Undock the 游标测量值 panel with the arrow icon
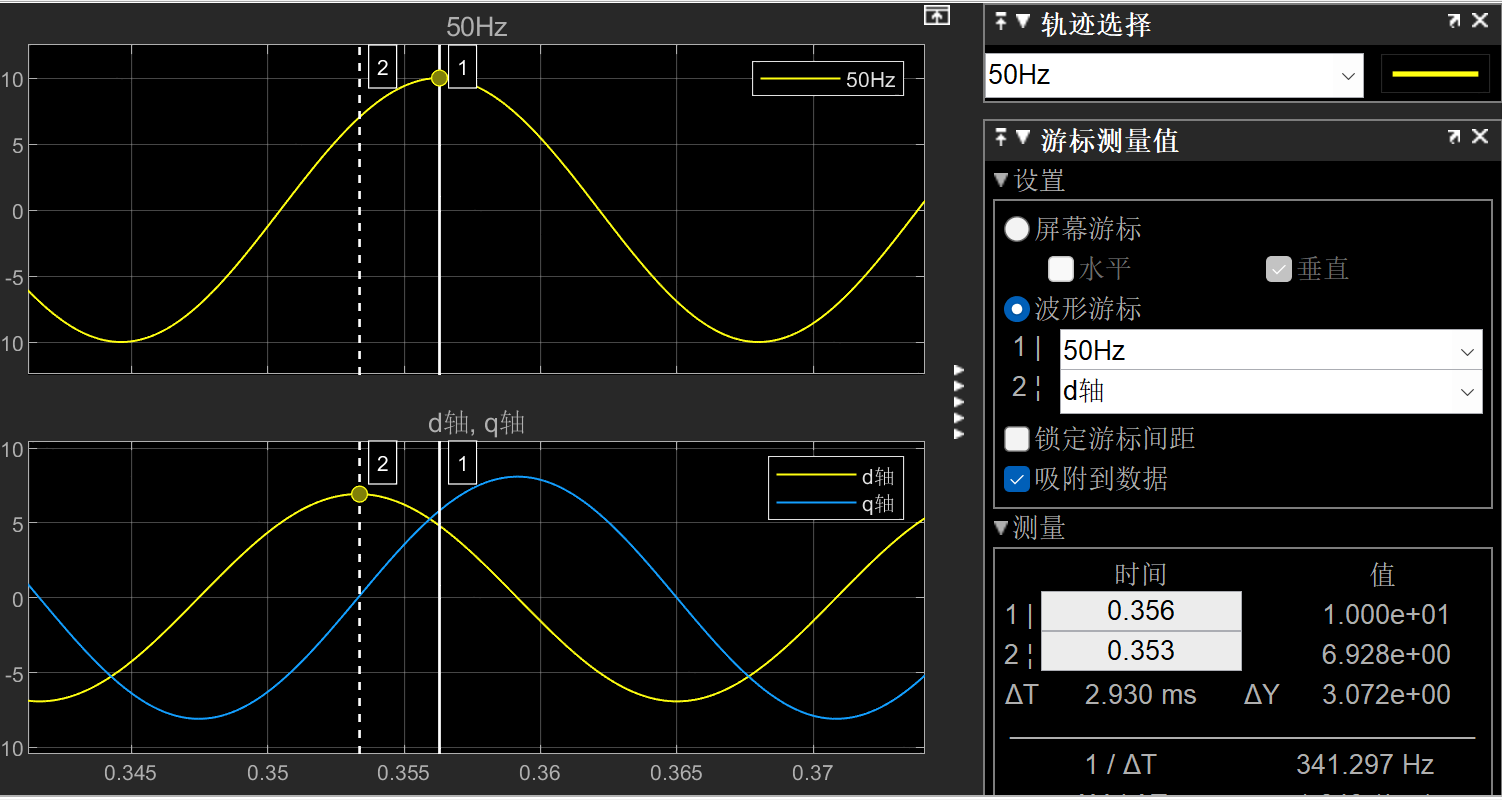This screenshot has height=800, width=1502. 1455,138
